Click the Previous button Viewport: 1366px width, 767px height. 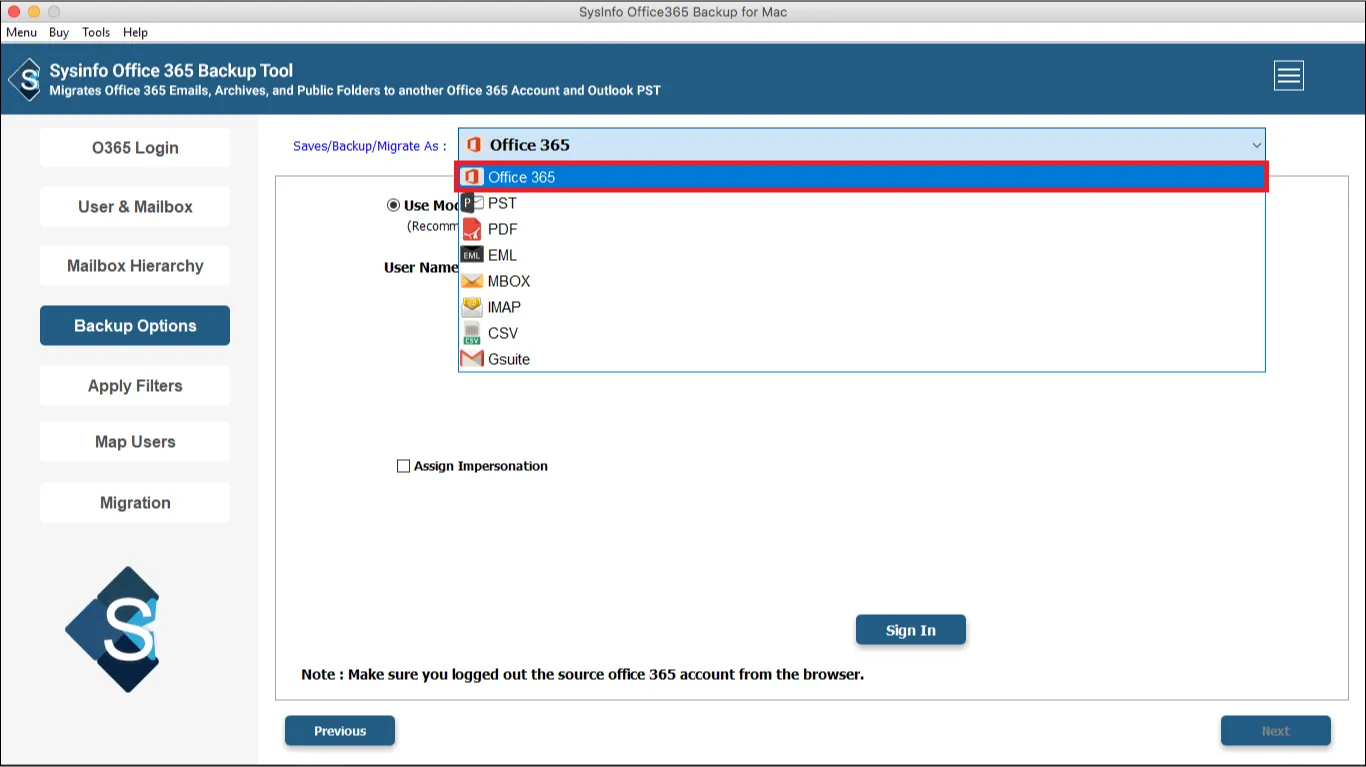point(340,731)
